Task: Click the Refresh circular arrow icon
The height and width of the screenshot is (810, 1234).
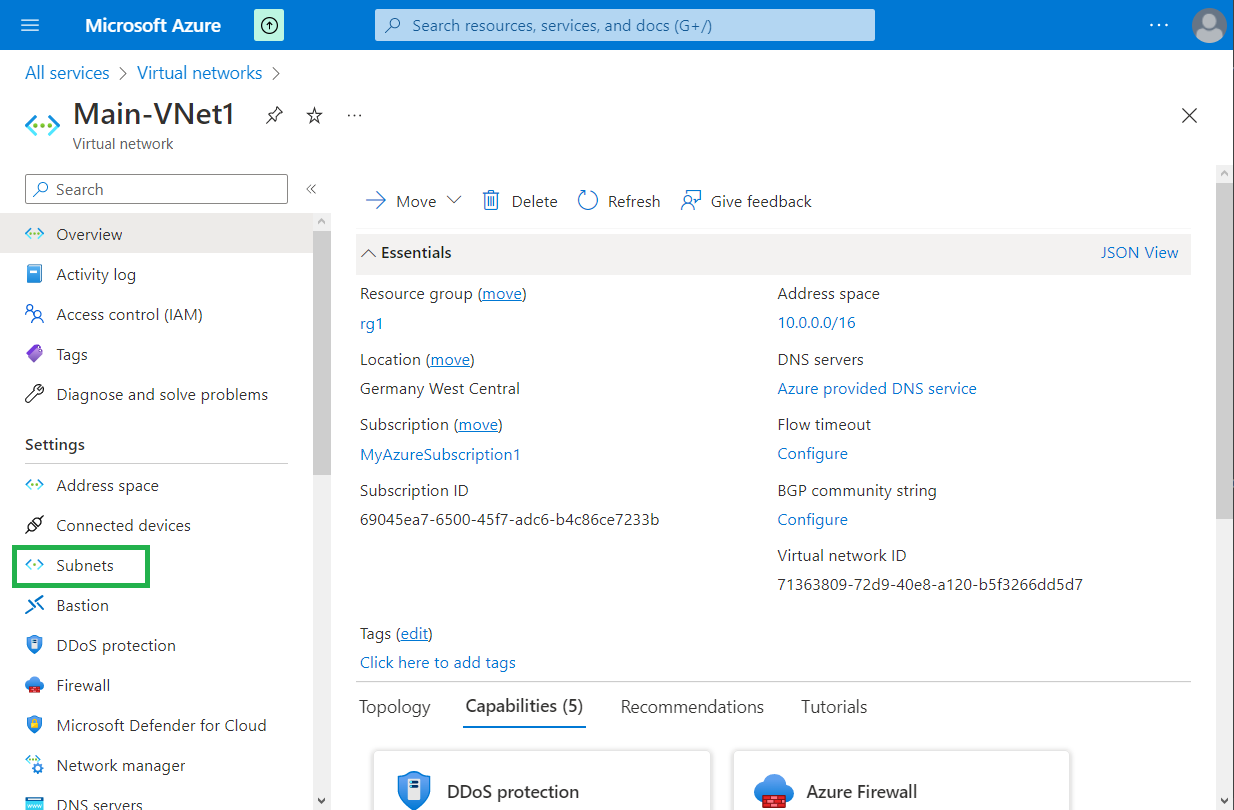Action: tap(588, 201)
